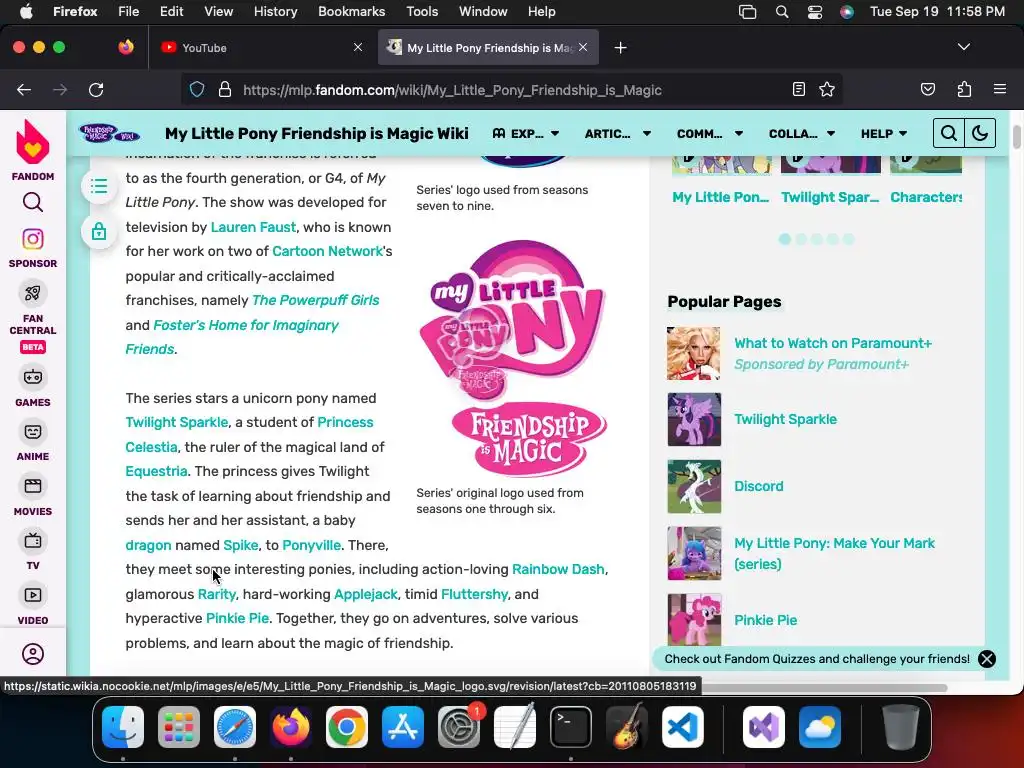Open the Fluttershy link

point(474,594)
